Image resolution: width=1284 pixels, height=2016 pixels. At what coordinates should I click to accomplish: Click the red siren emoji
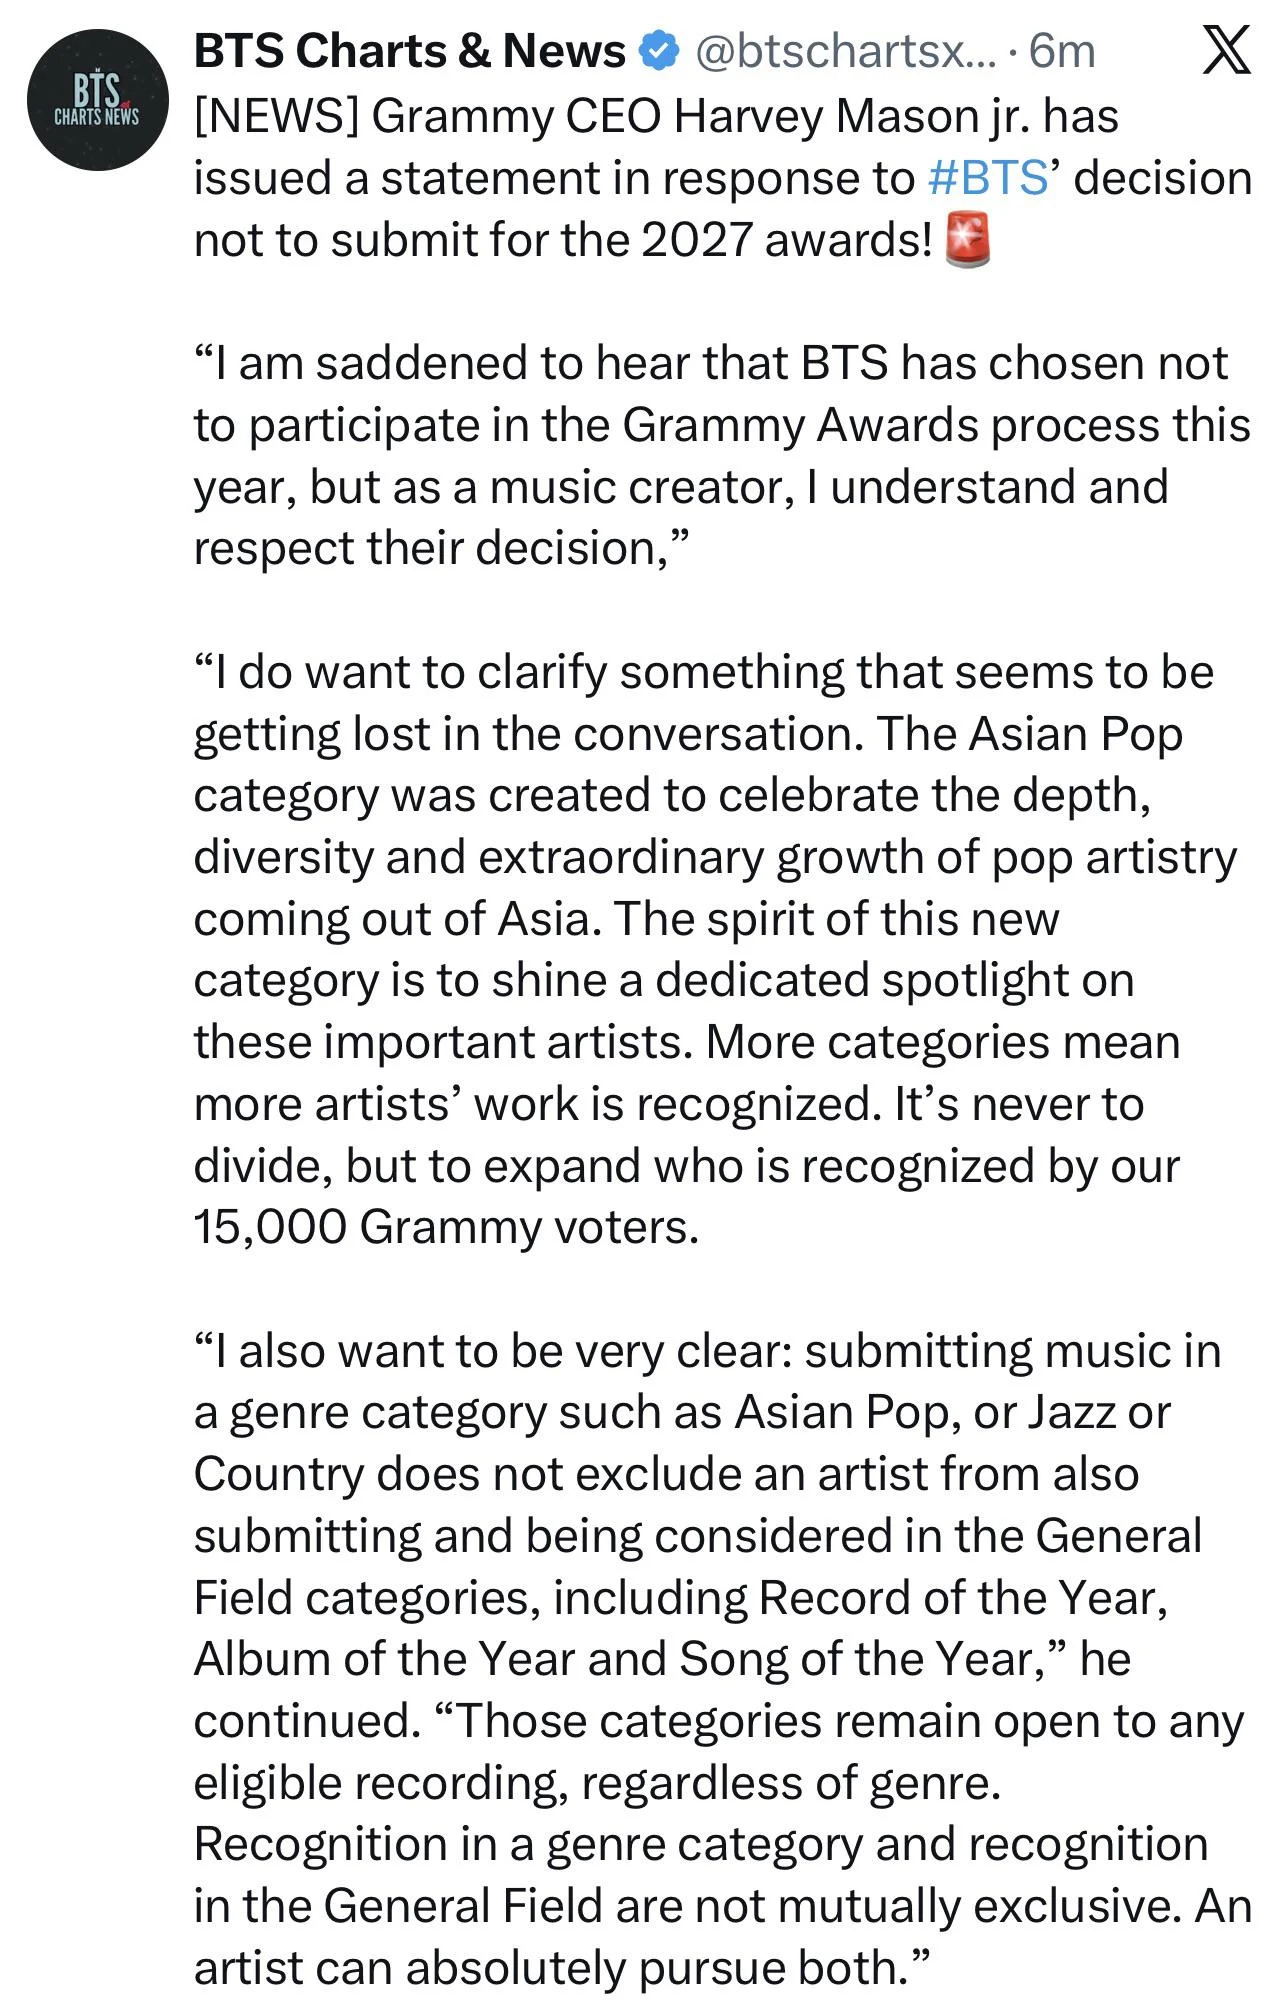968,239
